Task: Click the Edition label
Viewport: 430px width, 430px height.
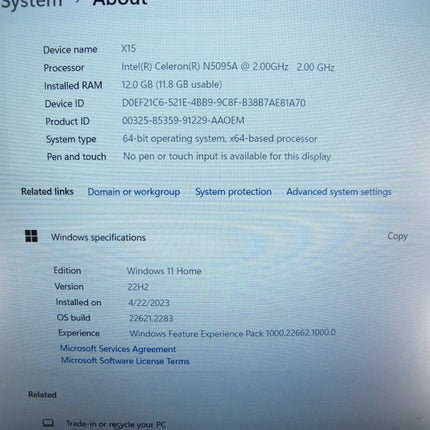Action: point(67,270)
